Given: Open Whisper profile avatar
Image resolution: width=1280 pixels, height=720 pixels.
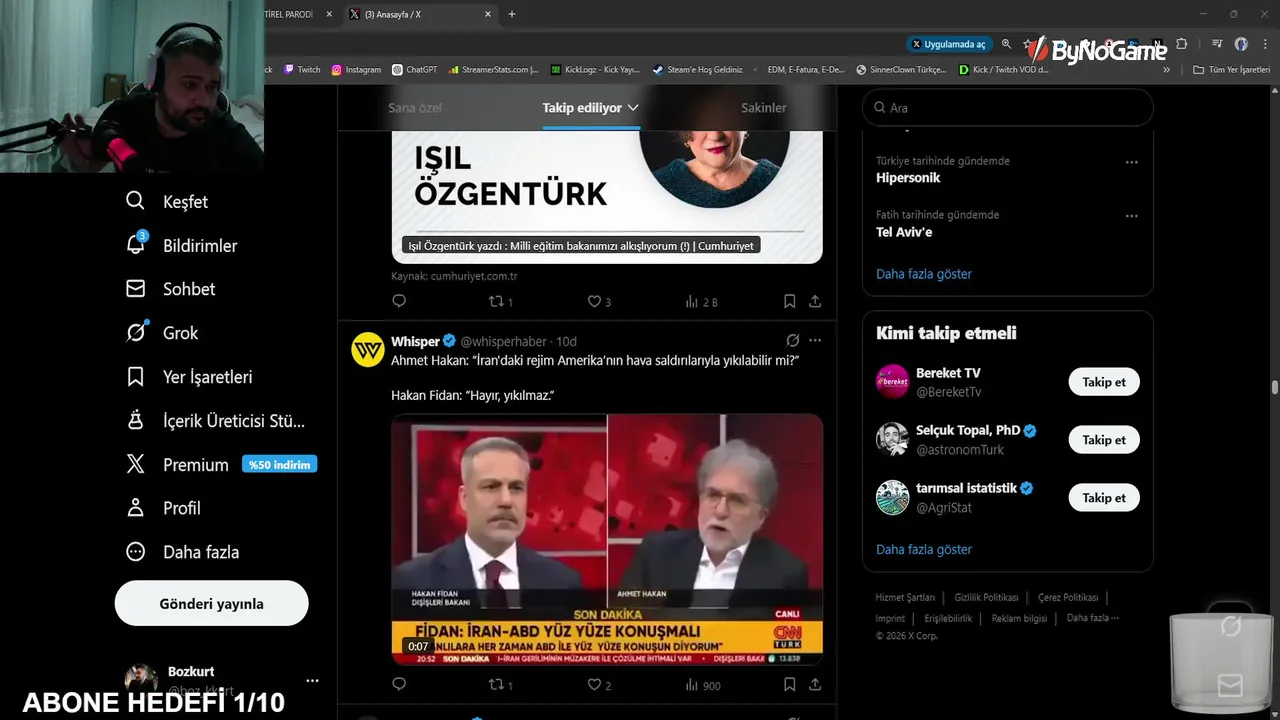Looking at the screenshot, I should [368, 350].
